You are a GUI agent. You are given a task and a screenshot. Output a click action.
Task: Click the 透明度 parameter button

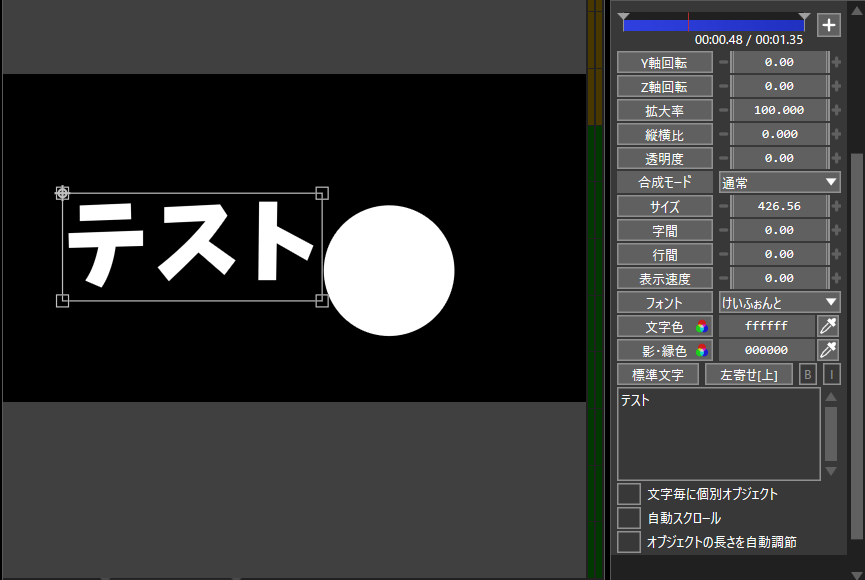coord(663,157)
